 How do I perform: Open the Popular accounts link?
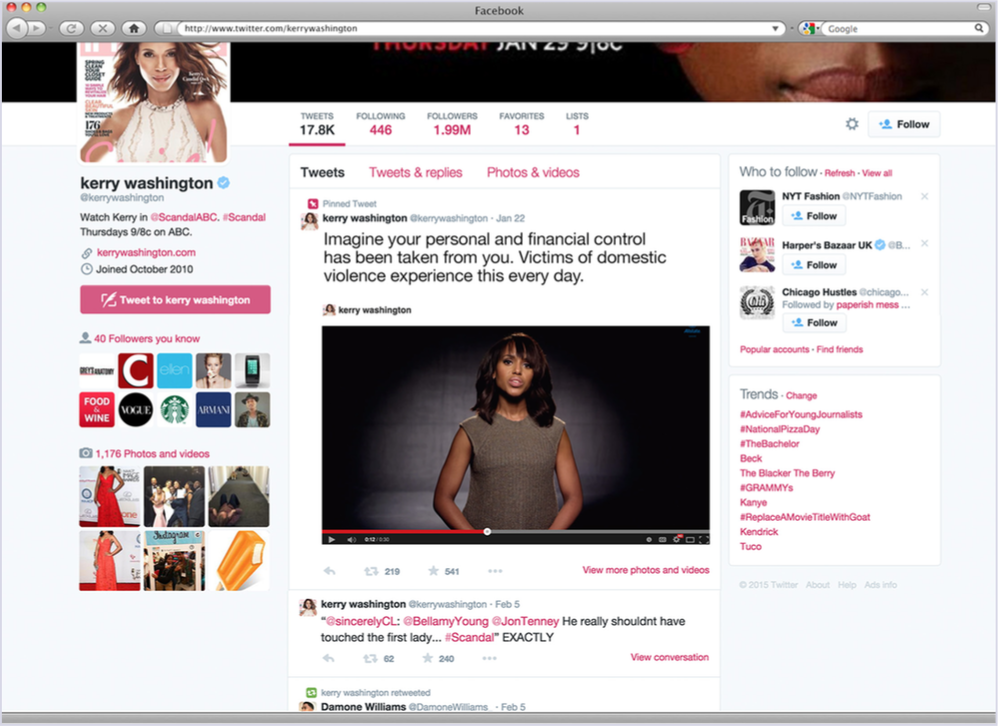pos(774,349)
